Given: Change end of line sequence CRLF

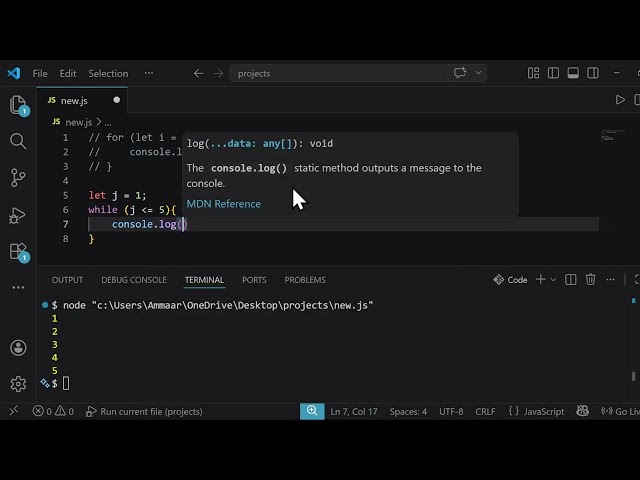Looking at the screenshot, I should pos(485,411).
